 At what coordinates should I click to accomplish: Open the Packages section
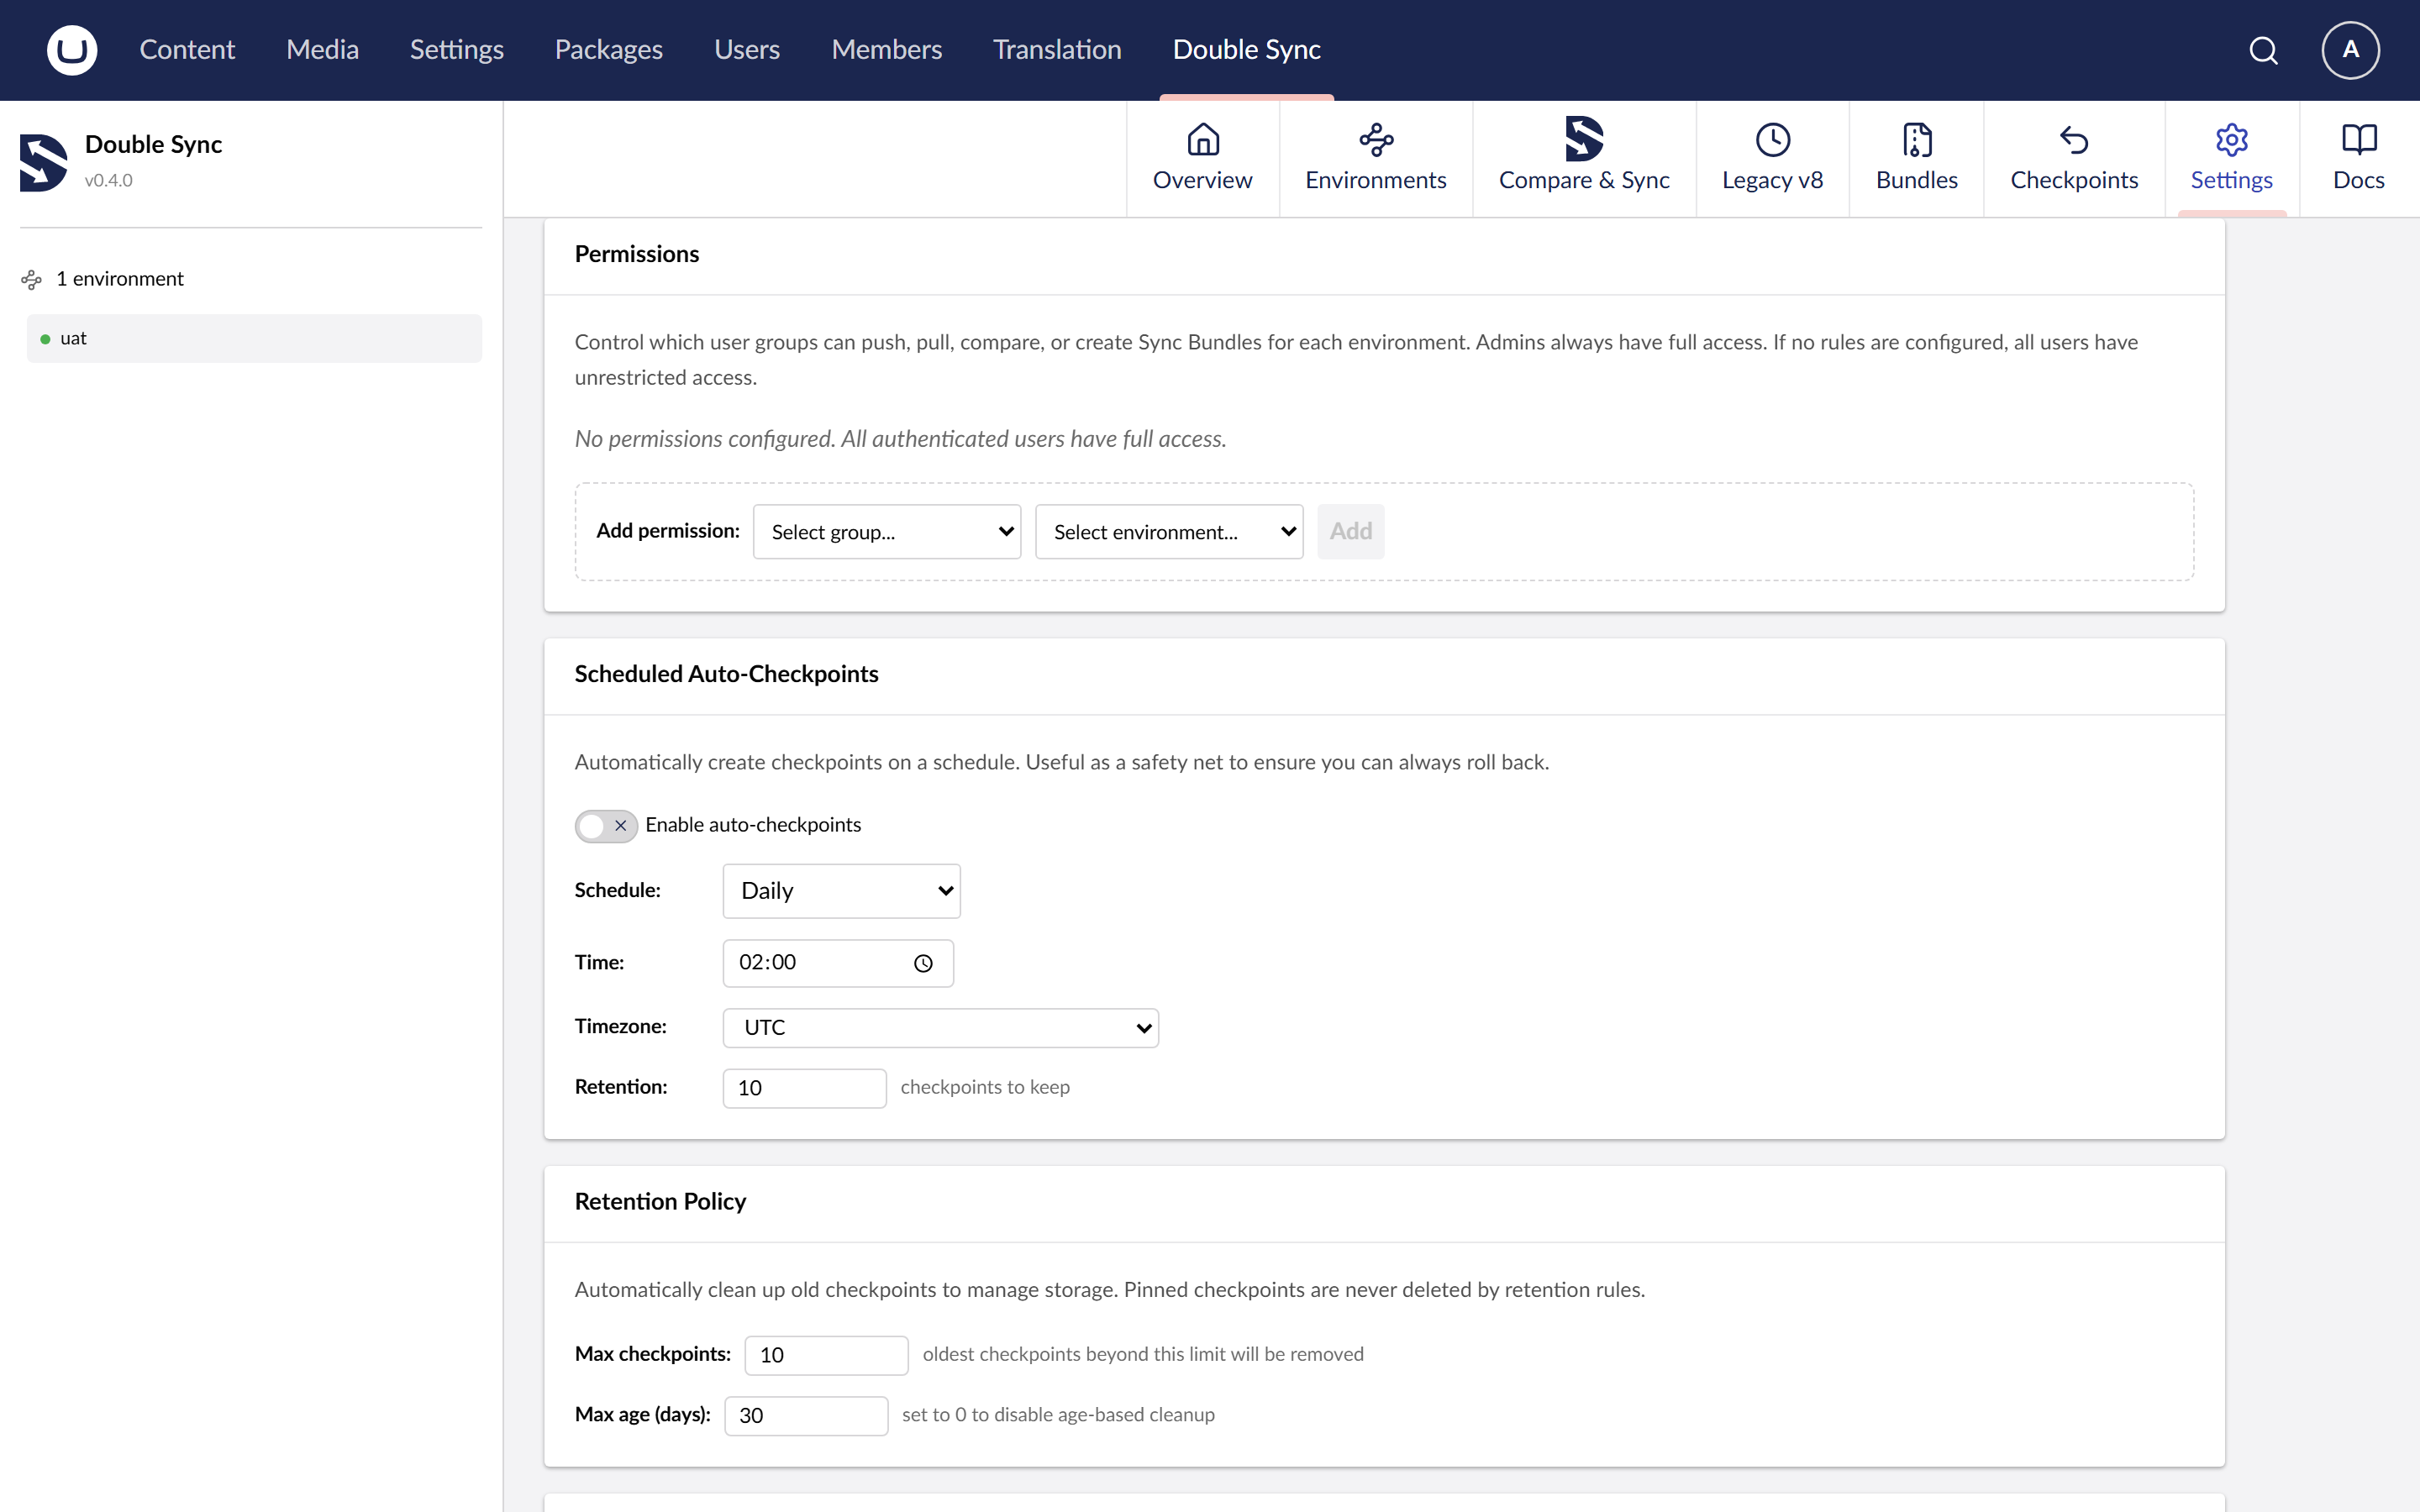pyautogui.click(x=609, y=50)
